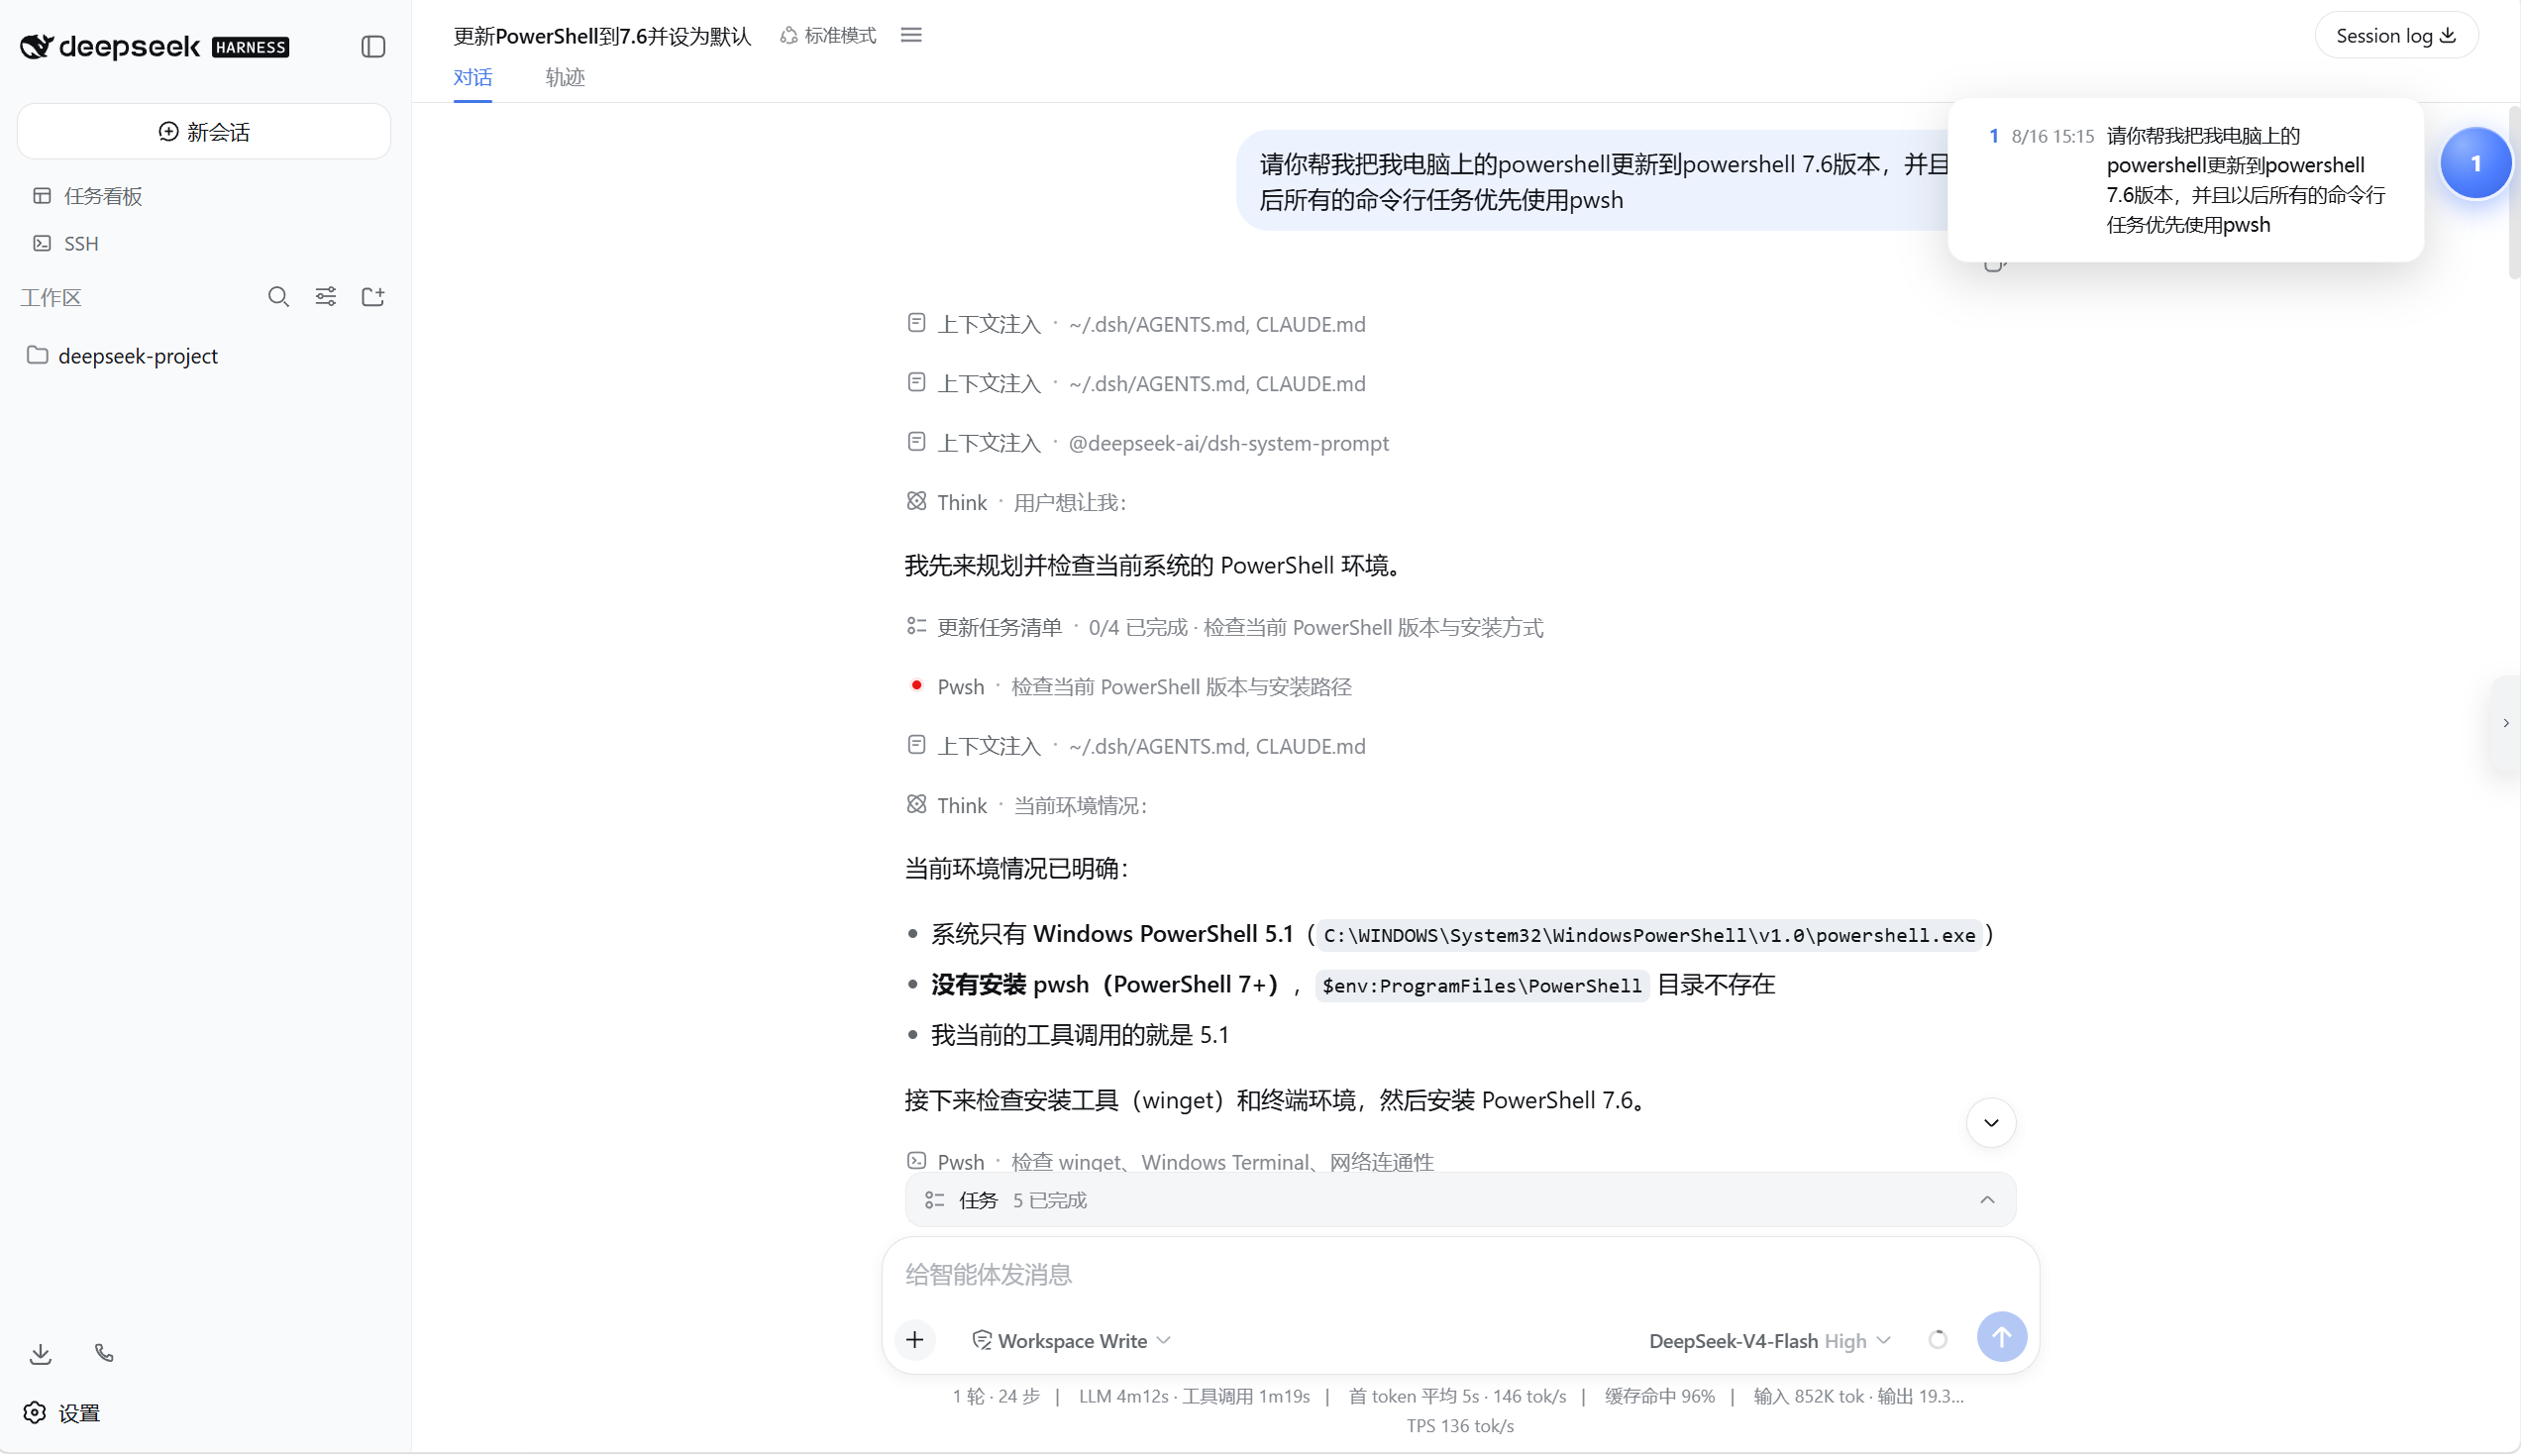
Task: Switch to the 对话 tab
Action: pyautogui.click(x=473, y=78)
